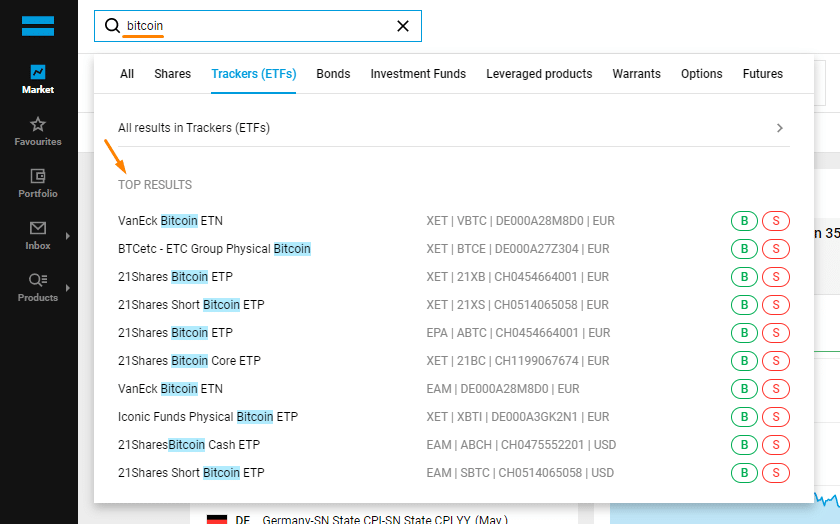The width and height of the screenshot is (840, 524).
Task: Sell BTCetc ETC Group Physical Bitcoin
Action: click(x=776, y=249)
